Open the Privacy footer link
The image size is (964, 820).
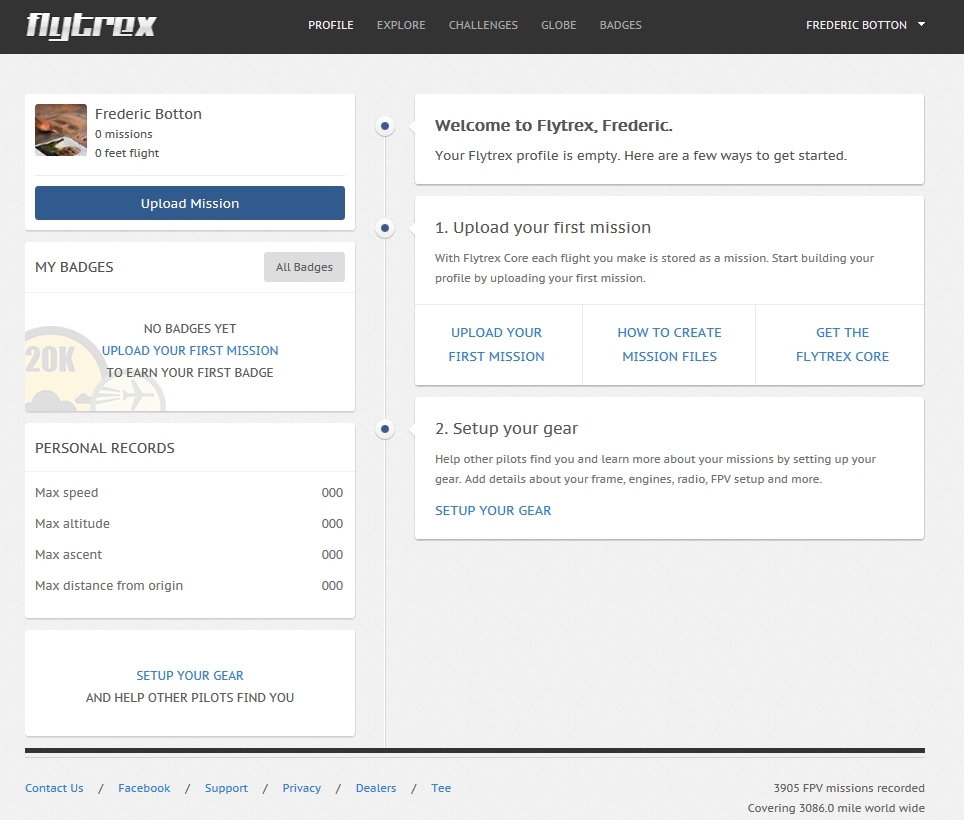301,788
